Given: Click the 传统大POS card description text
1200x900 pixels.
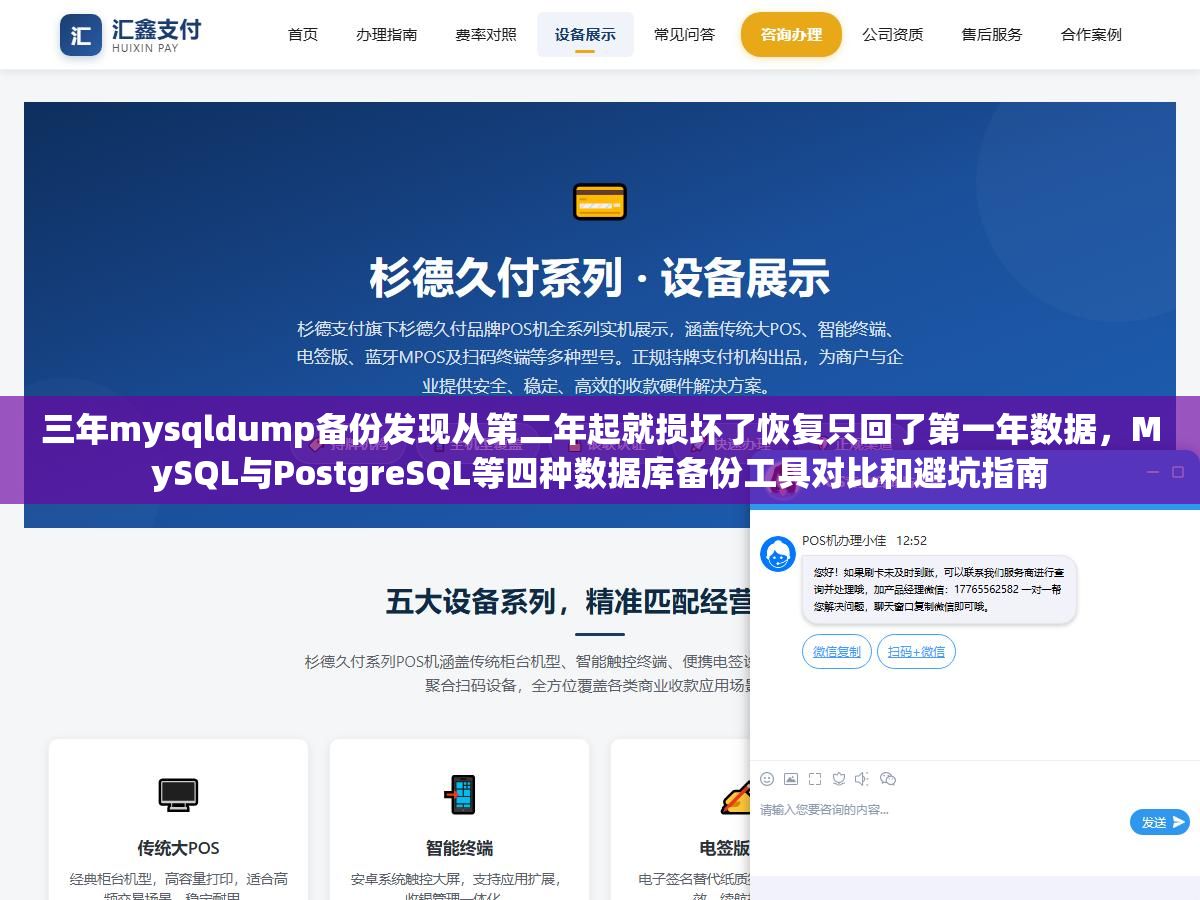Looking at the screenshot, I should point(178,888).
